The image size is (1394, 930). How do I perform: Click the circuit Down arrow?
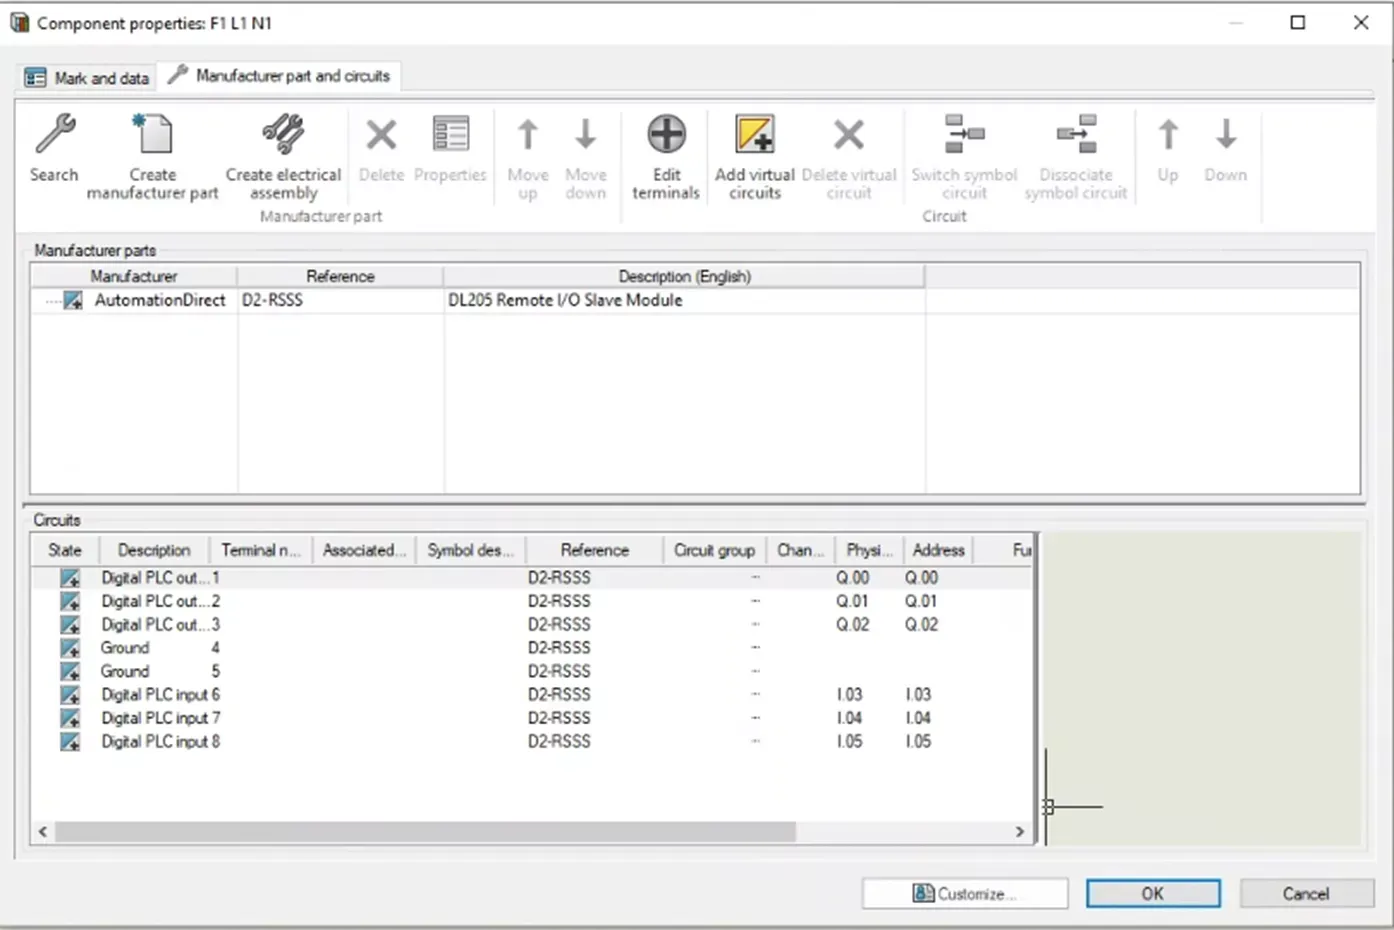[x=1225, y=150]
